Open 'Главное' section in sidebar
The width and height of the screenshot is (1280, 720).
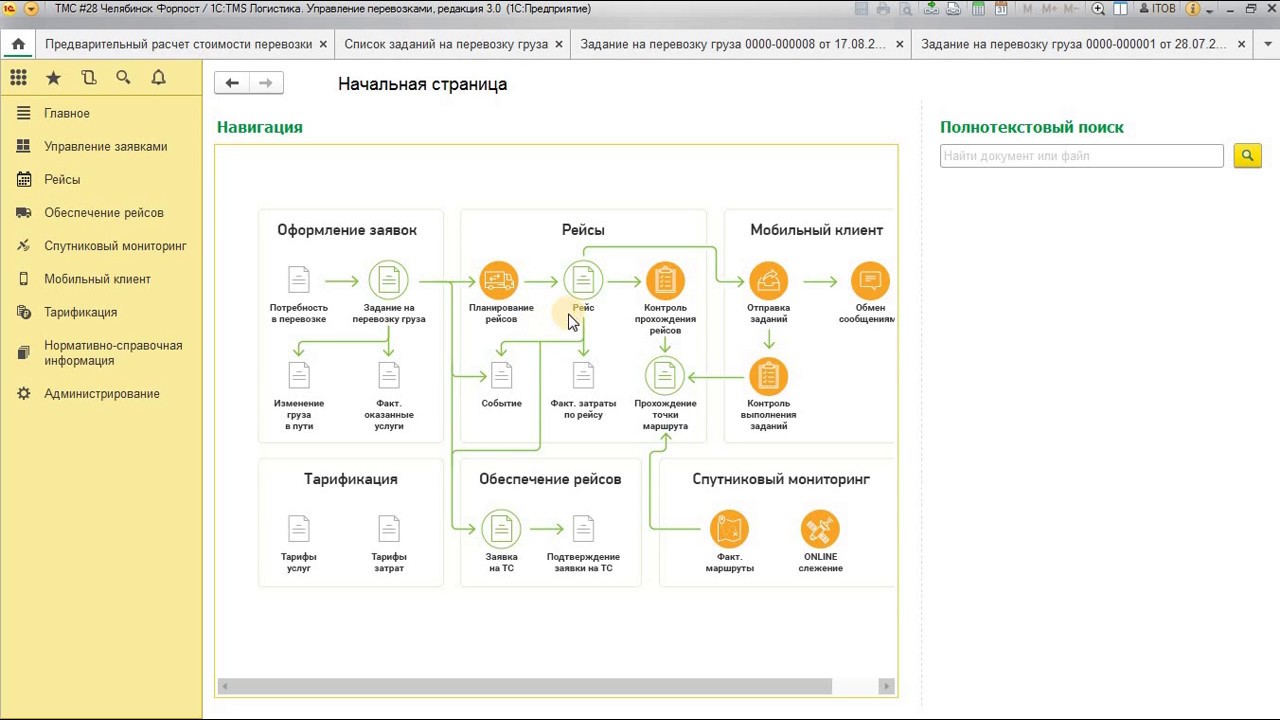click(x=101, y=113)
